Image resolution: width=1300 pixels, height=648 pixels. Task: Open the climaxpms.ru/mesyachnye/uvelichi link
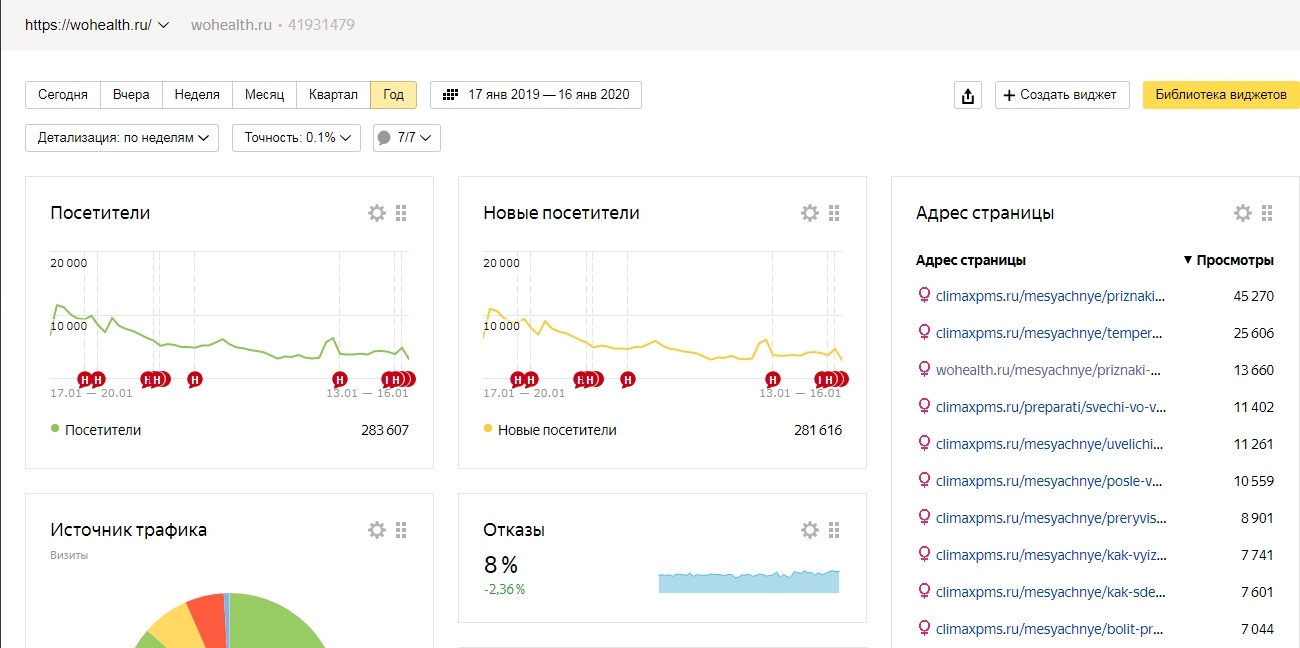pyautogui.click(x=1051, y=444)
